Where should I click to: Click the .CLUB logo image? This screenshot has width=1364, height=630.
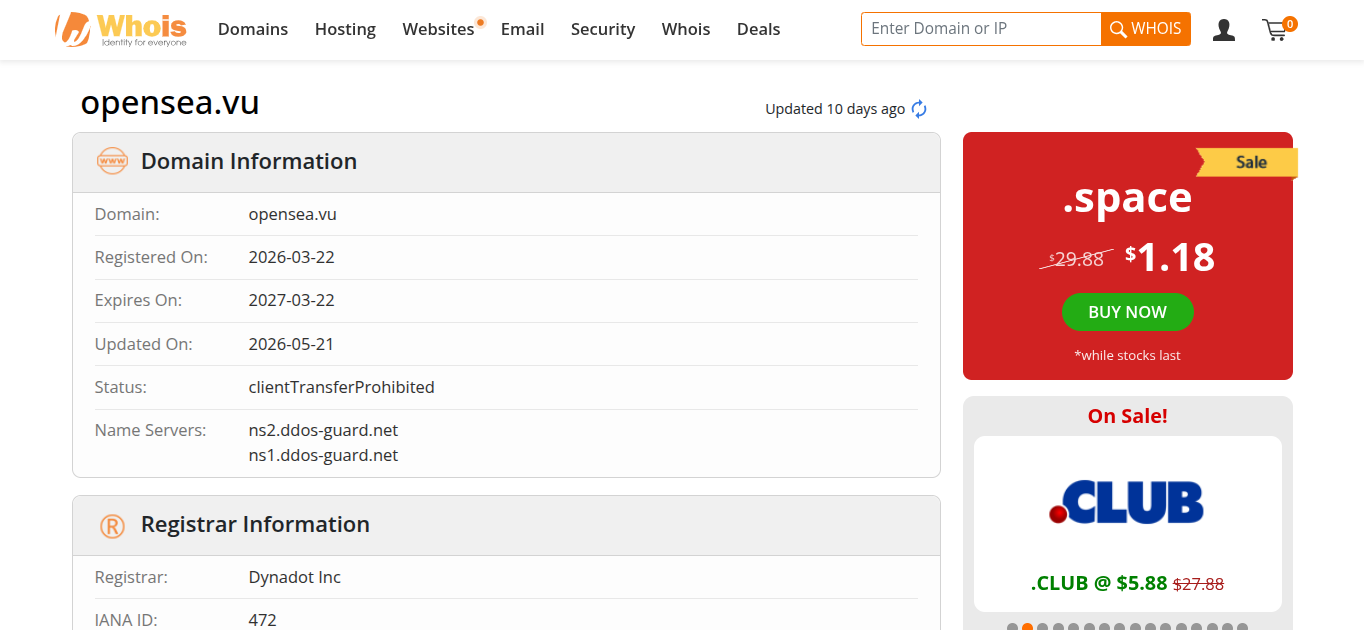click(x=1127, y=502)
